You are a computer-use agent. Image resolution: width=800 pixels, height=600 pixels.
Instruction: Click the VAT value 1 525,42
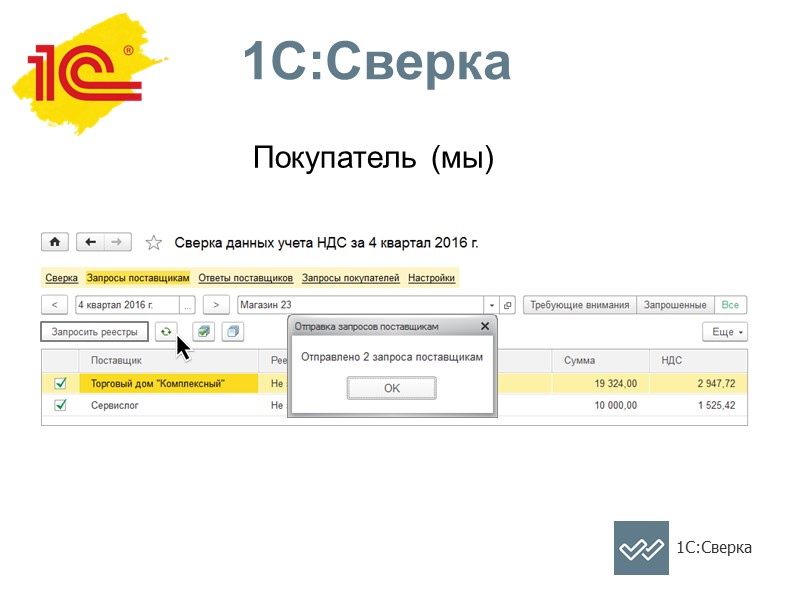coord(716,405)
